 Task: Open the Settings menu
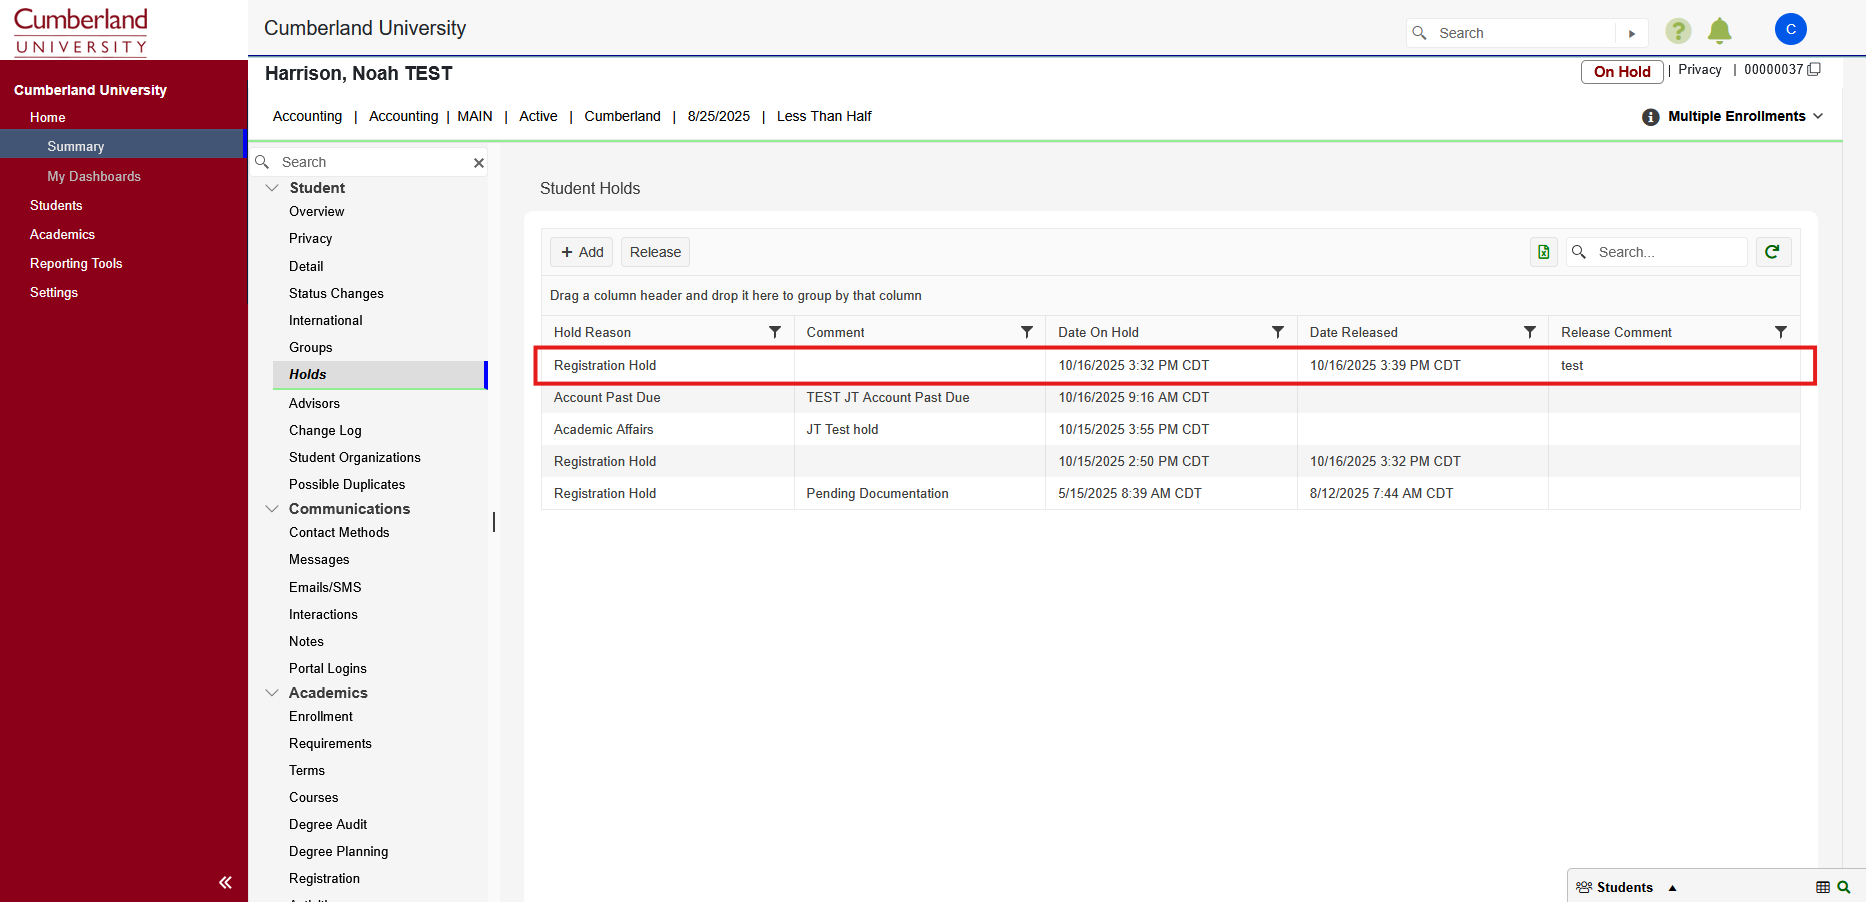54,292
